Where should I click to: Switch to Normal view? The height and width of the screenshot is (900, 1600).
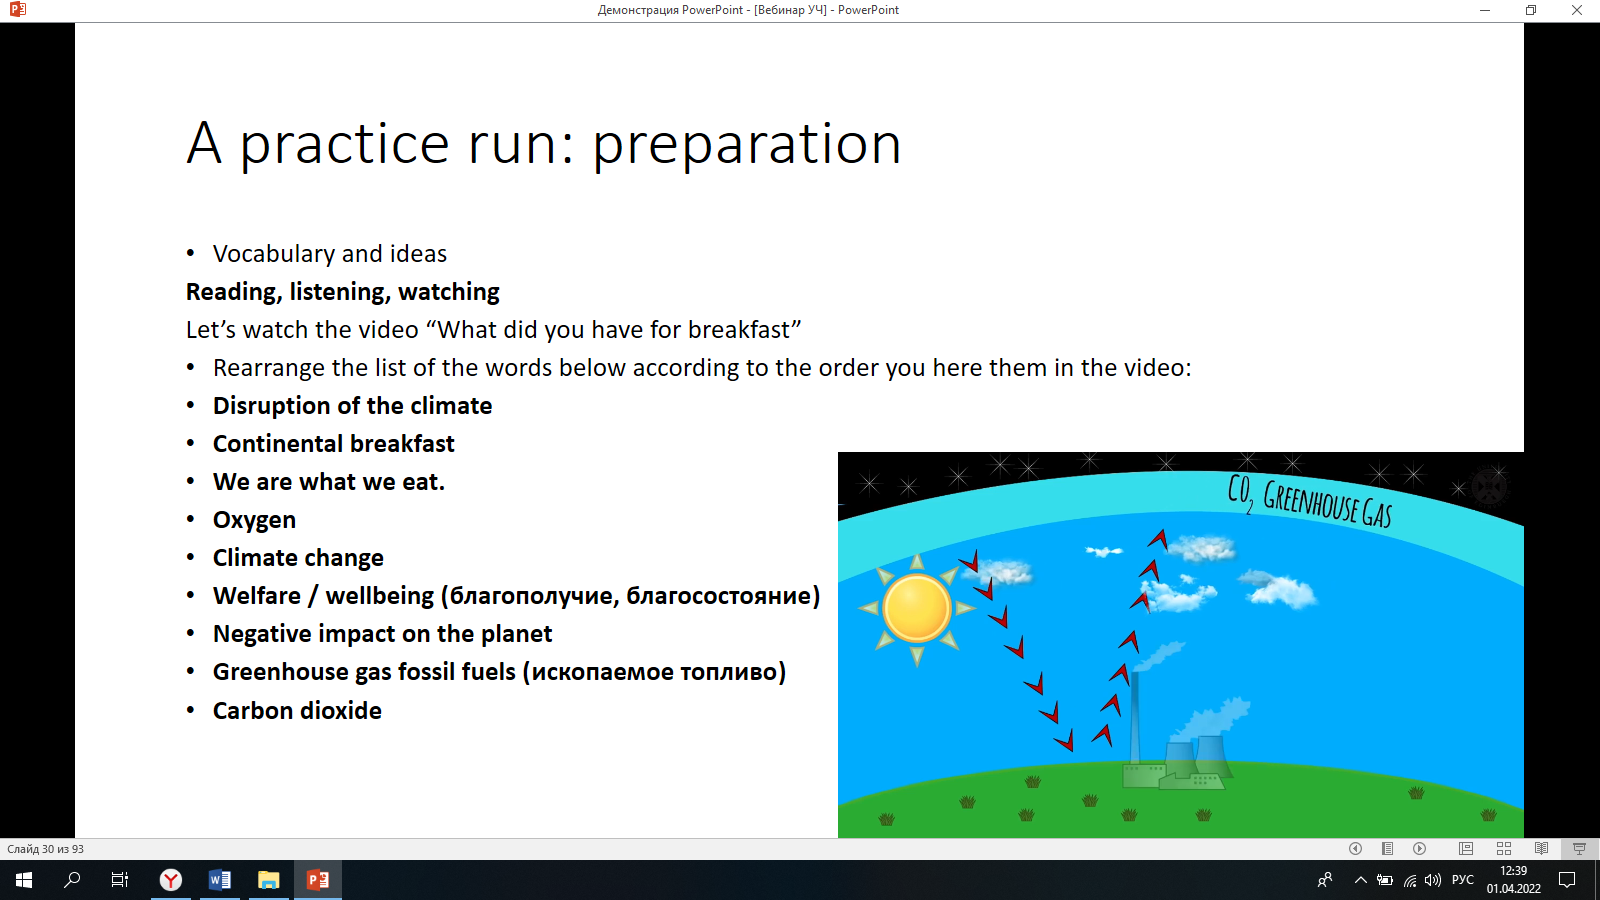1466,849
